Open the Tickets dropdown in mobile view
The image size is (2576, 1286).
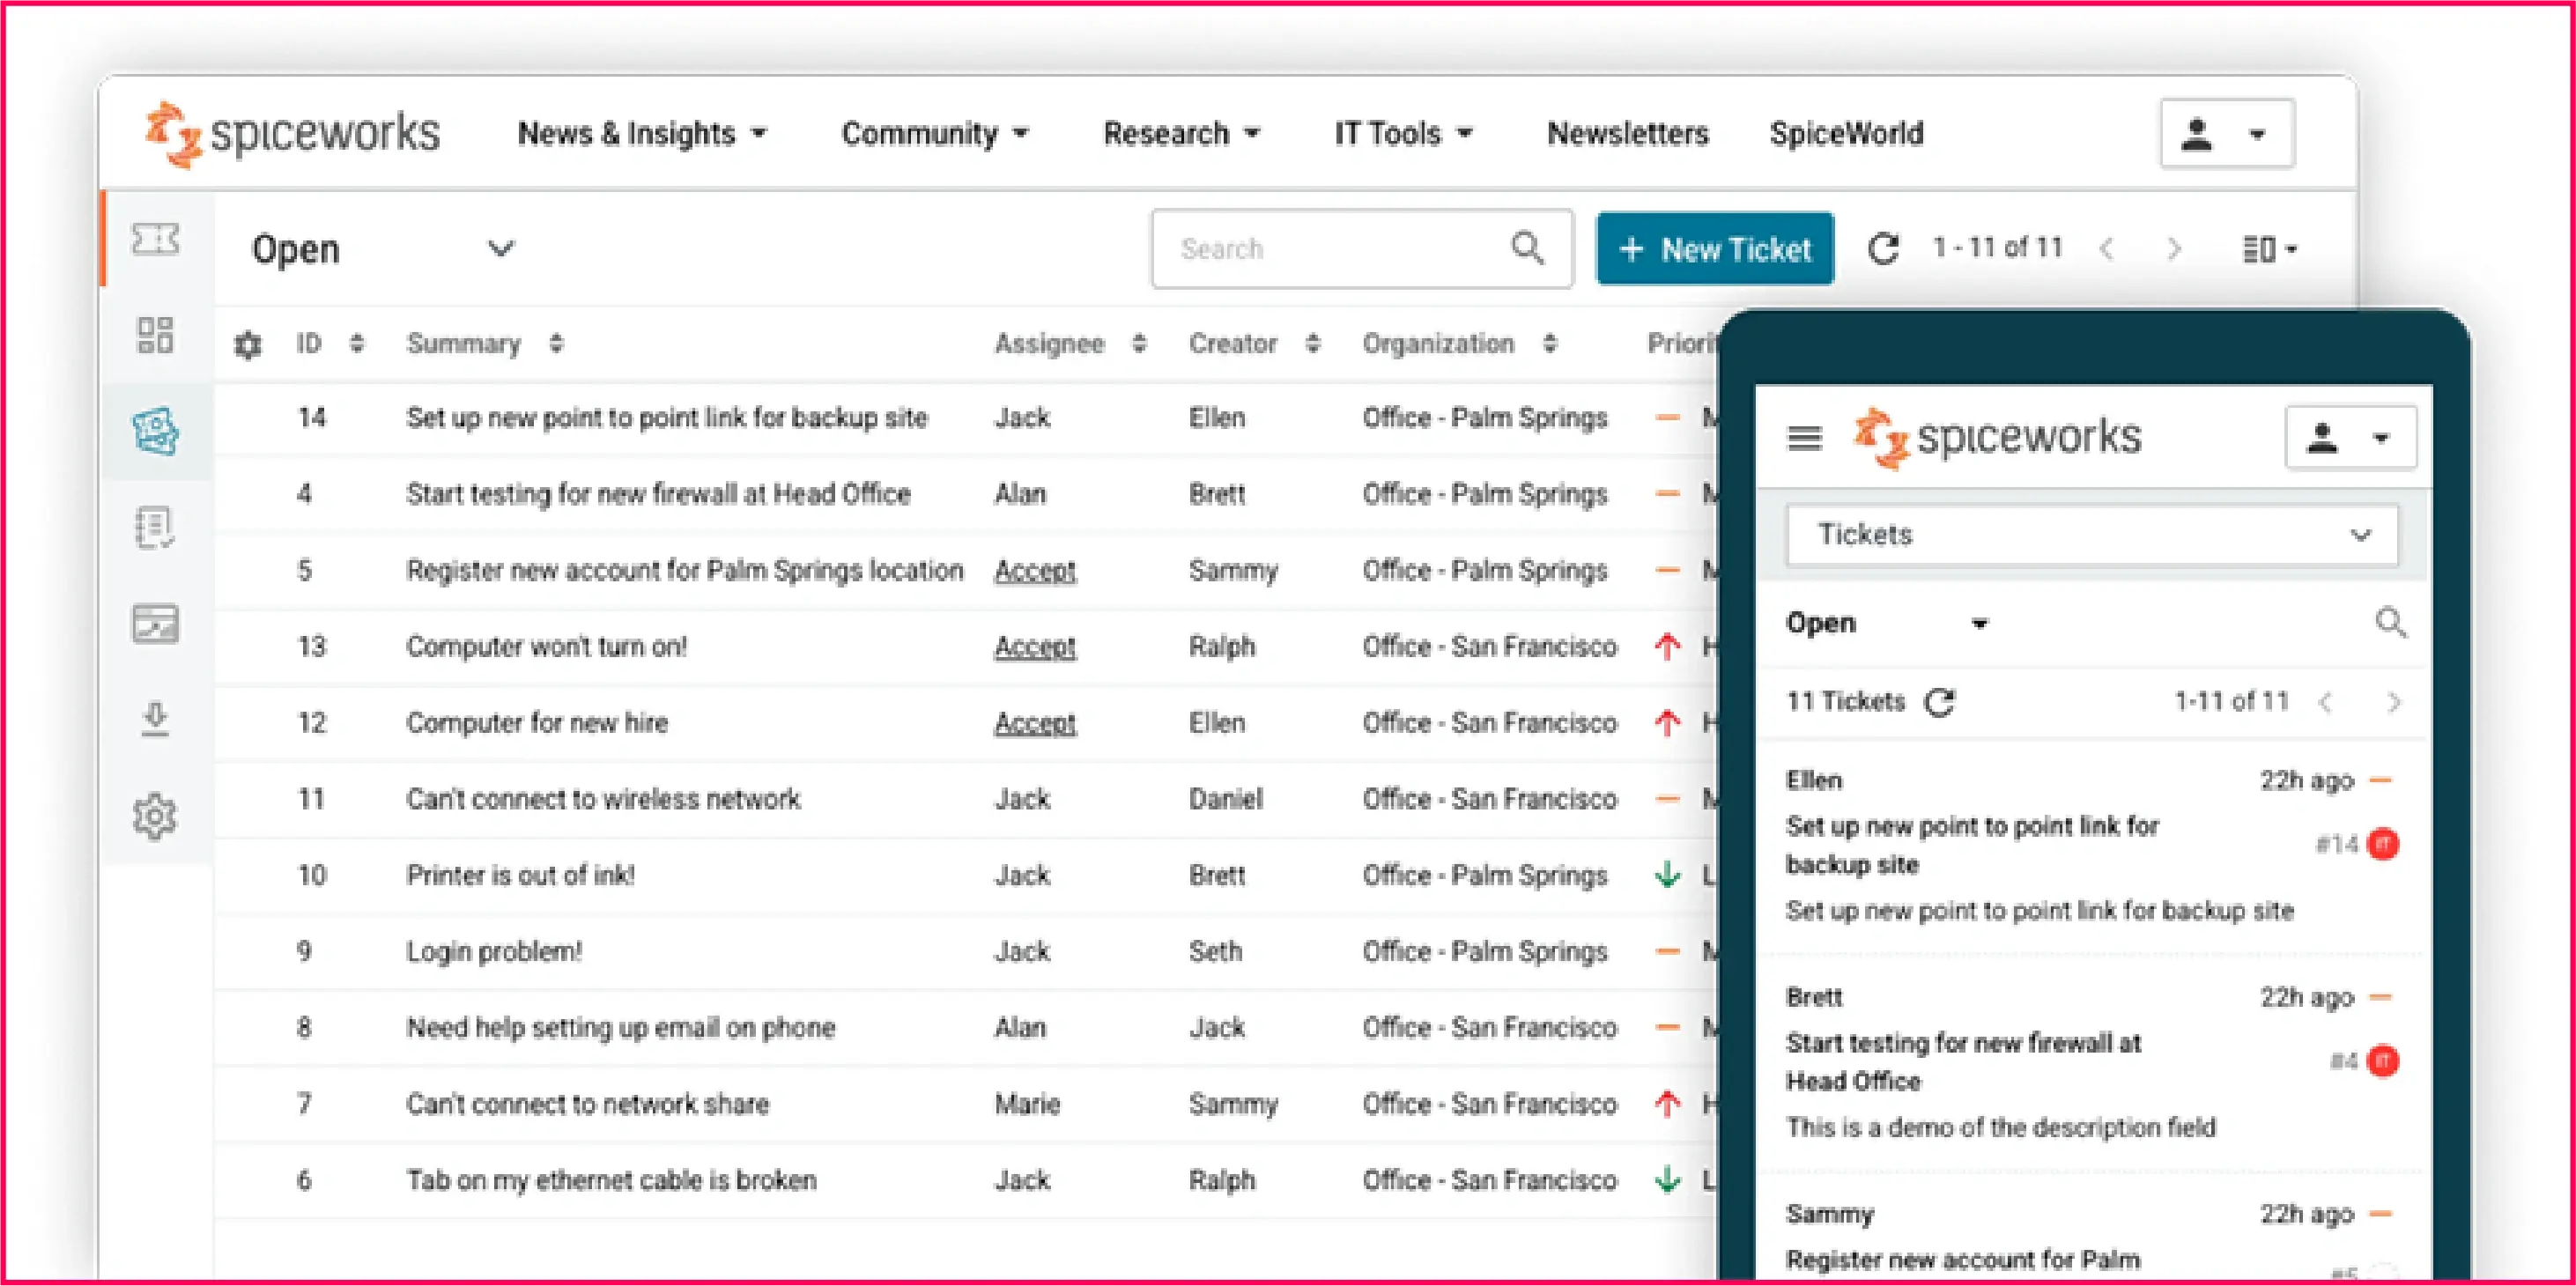[x=2091, y=535]
